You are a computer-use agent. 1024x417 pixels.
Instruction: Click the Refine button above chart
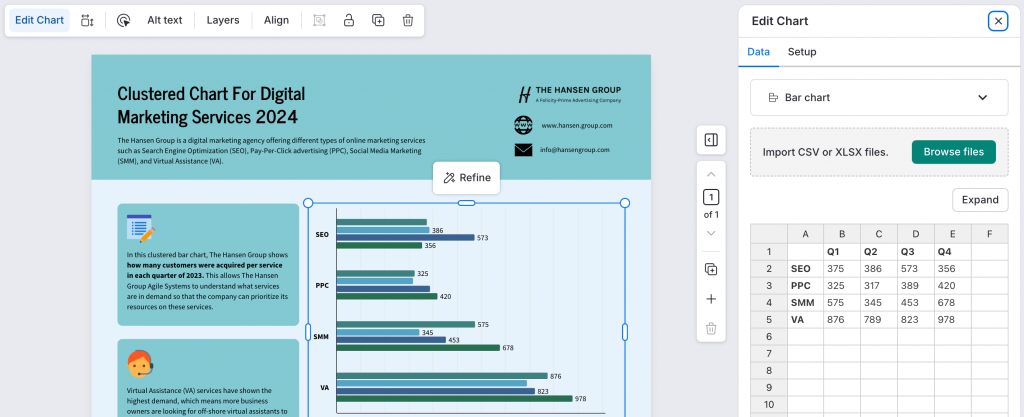click(466, 178)
